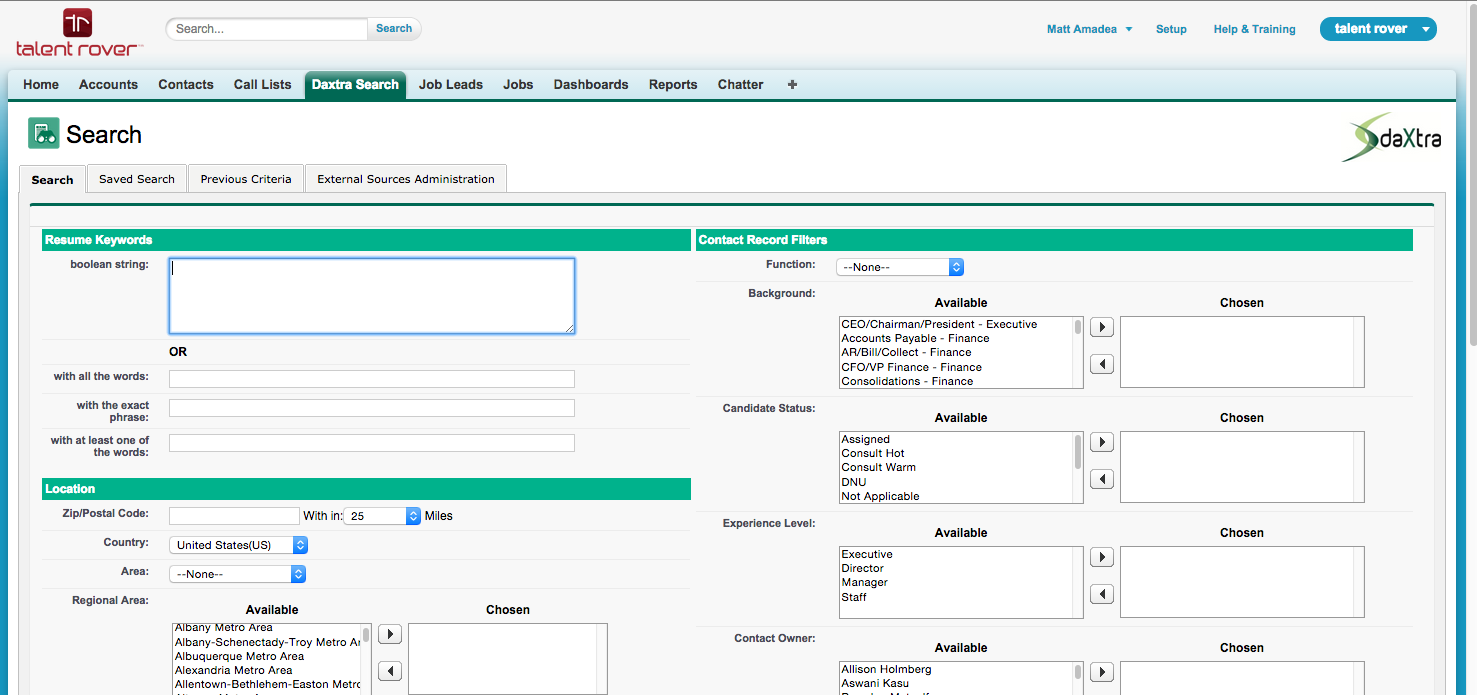Select 'Assigned' candidate status
1477x695 pixels.
[x=865, y=439]
